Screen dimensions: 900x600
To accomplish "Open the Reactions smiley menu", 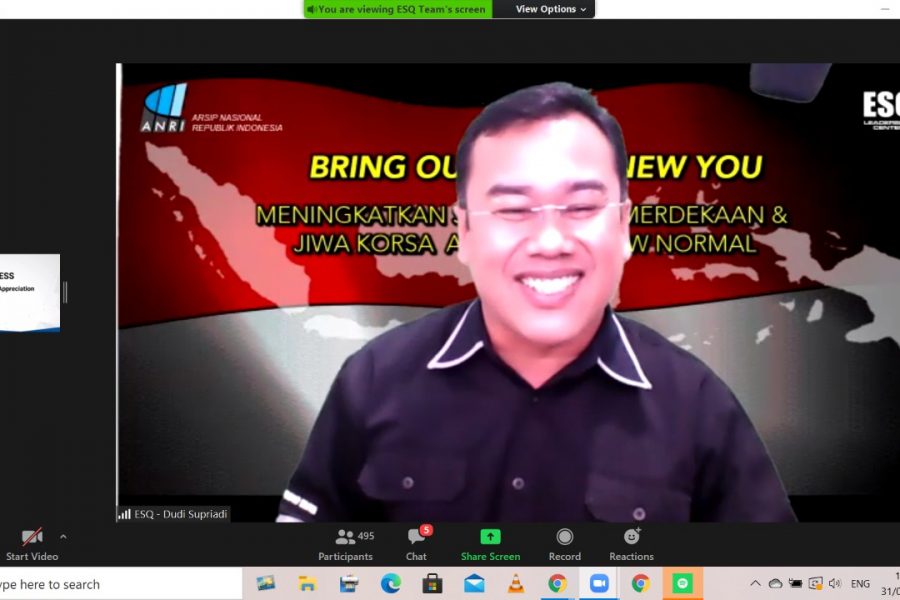I will tap(631, 537).
